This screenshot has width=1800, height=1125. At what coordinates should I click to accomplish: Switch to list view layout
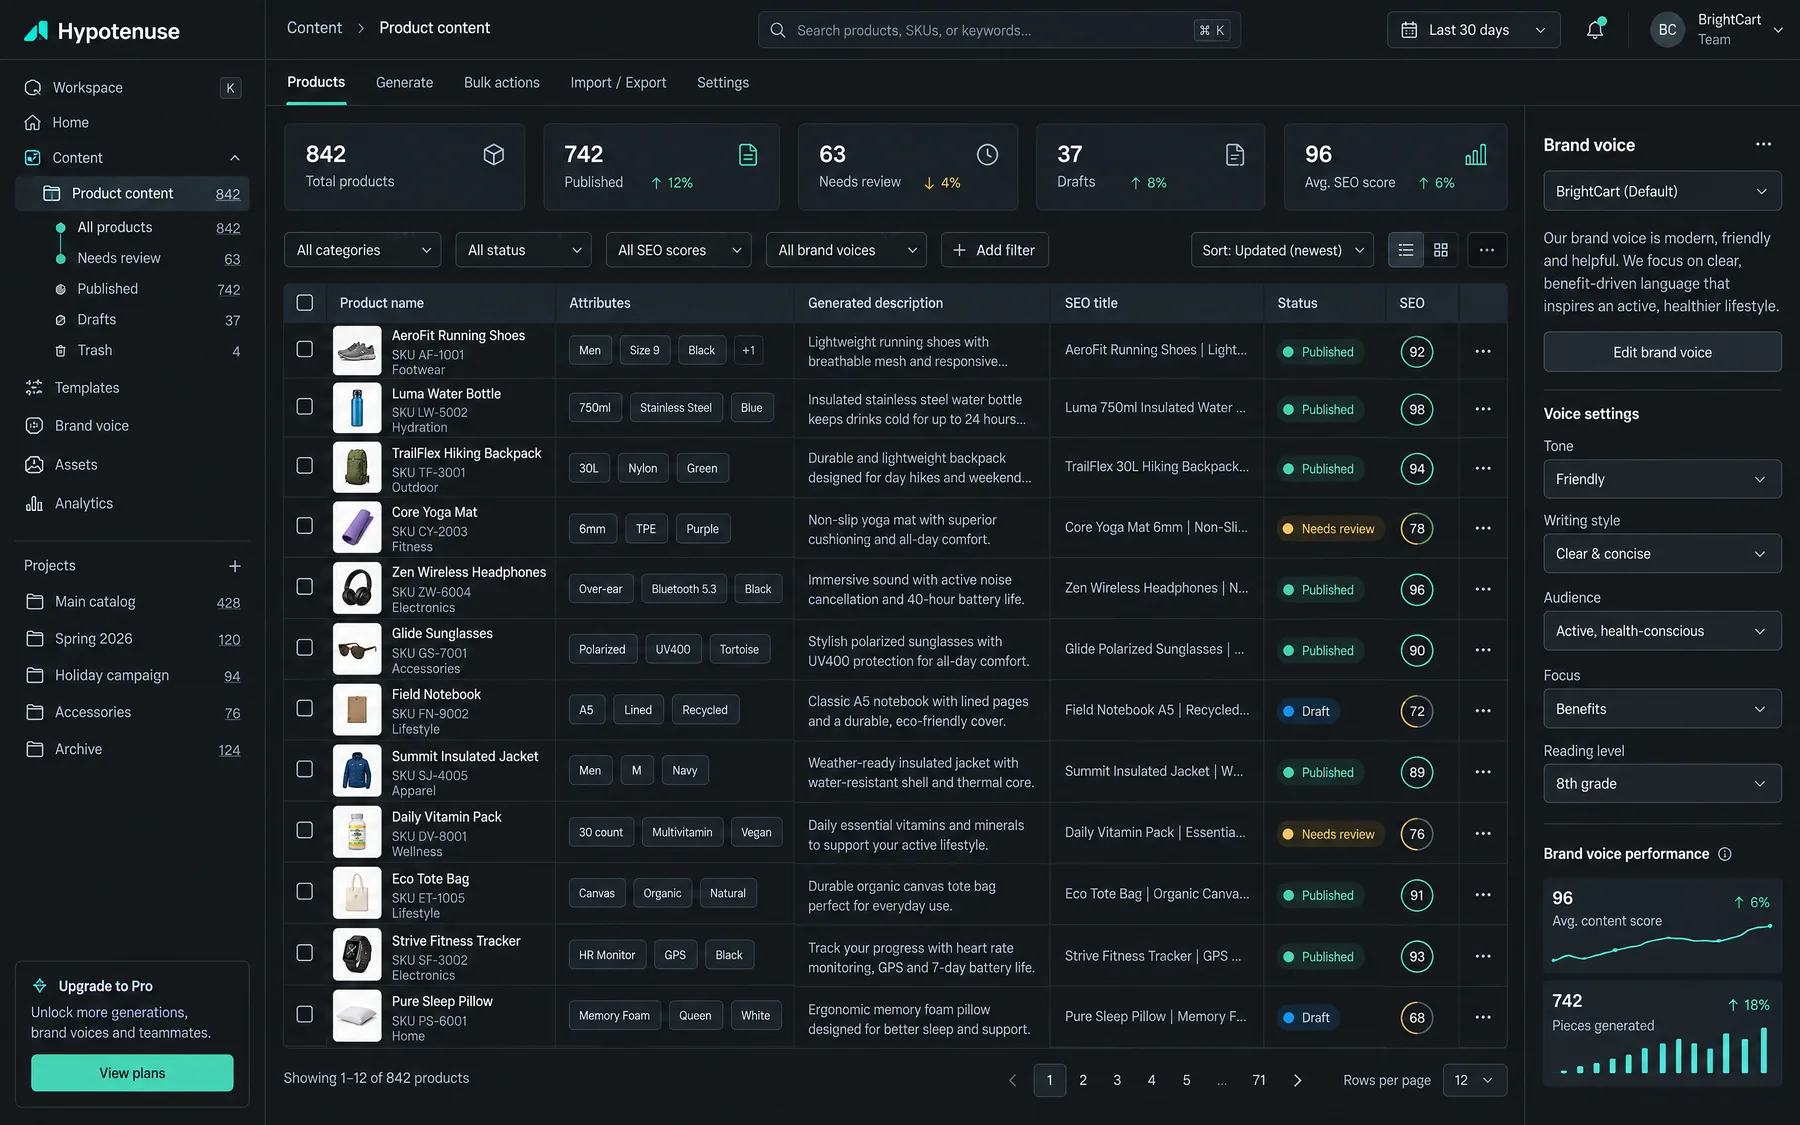point(1406,250)
